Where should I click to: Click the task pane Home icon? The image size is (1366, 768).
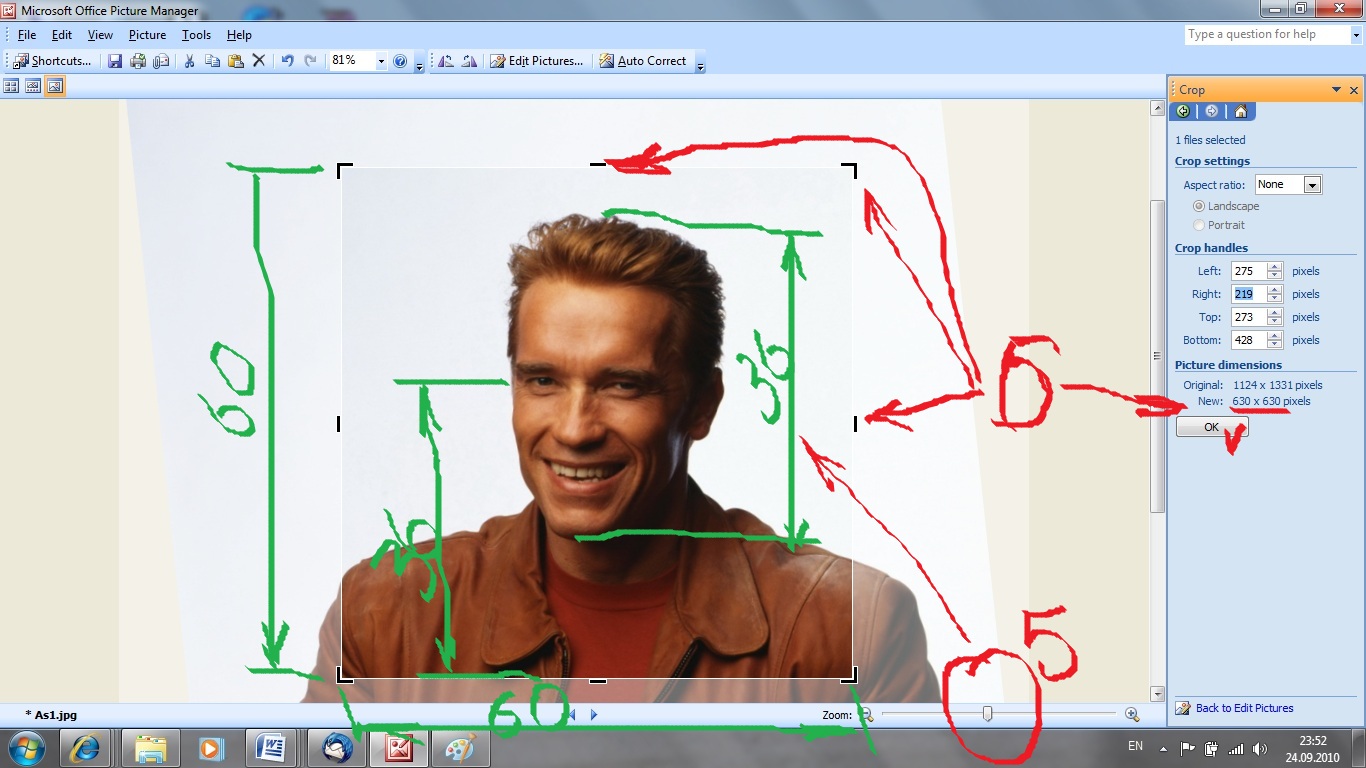(1240, 111)
